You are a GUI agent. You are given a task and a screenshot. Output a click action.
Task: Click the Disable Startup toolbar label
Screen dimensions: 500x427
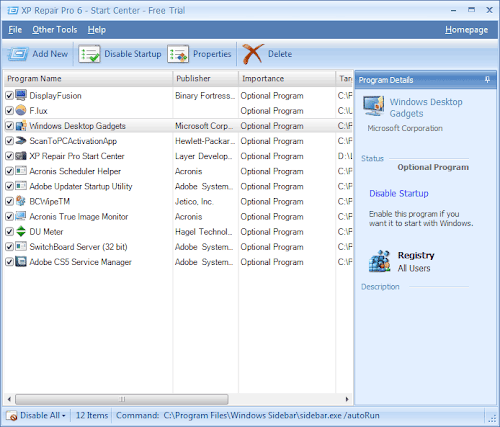click(133, 54)
